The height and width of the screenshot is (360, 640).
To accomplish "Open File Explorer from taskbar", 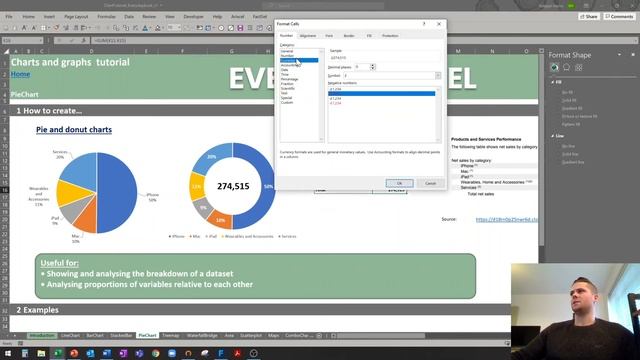I will 41,353.
